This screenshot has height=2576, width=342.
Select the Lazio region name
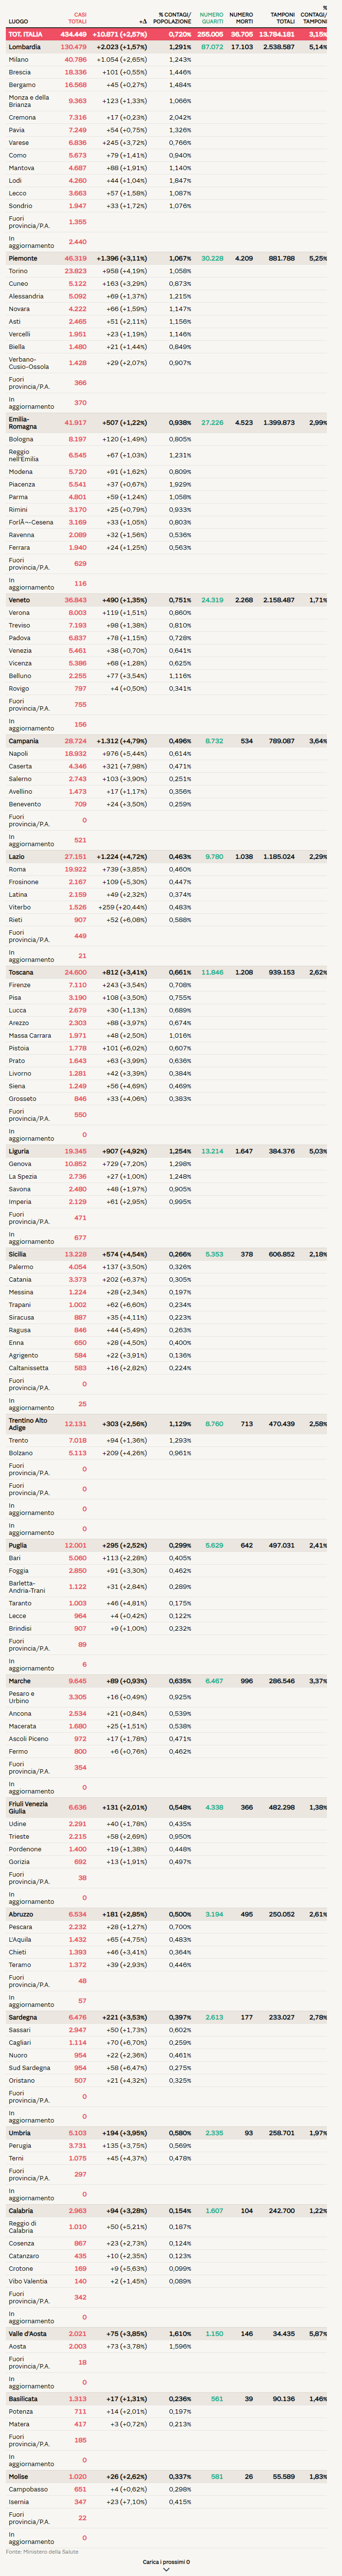(x=17, y=856)
